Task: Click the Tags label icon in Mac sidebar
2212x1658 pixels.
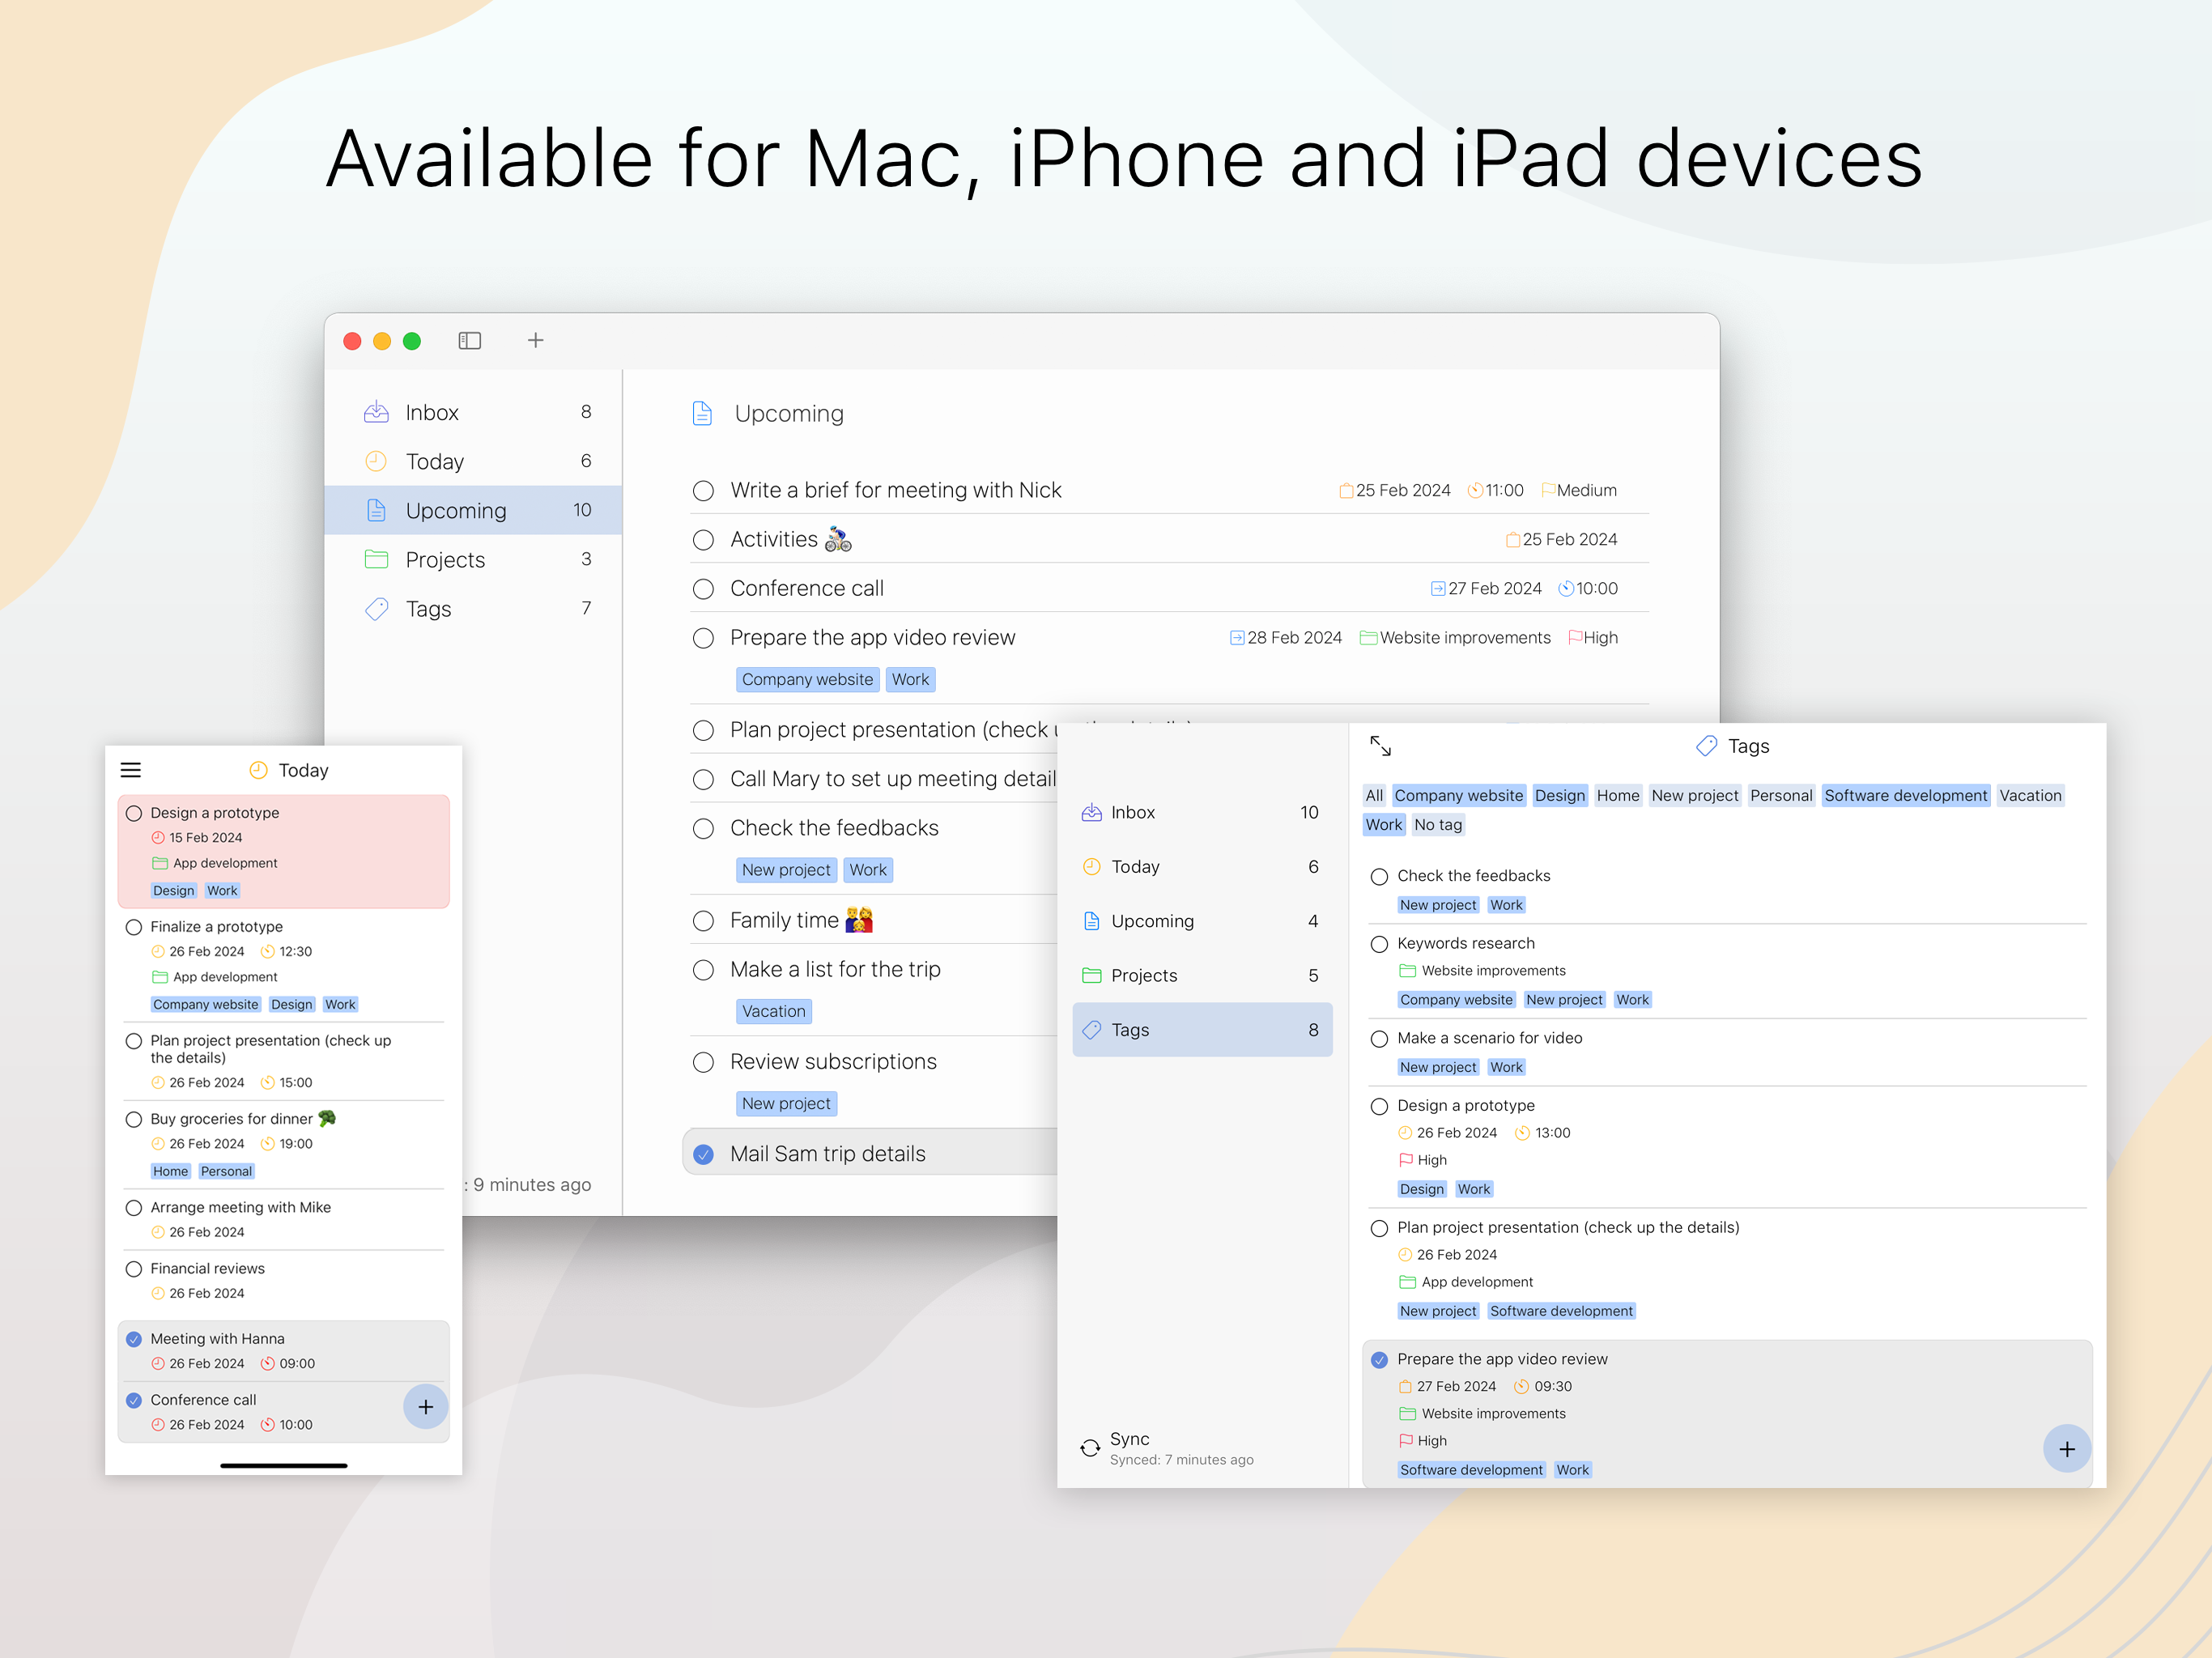Action: click(376, 608)
